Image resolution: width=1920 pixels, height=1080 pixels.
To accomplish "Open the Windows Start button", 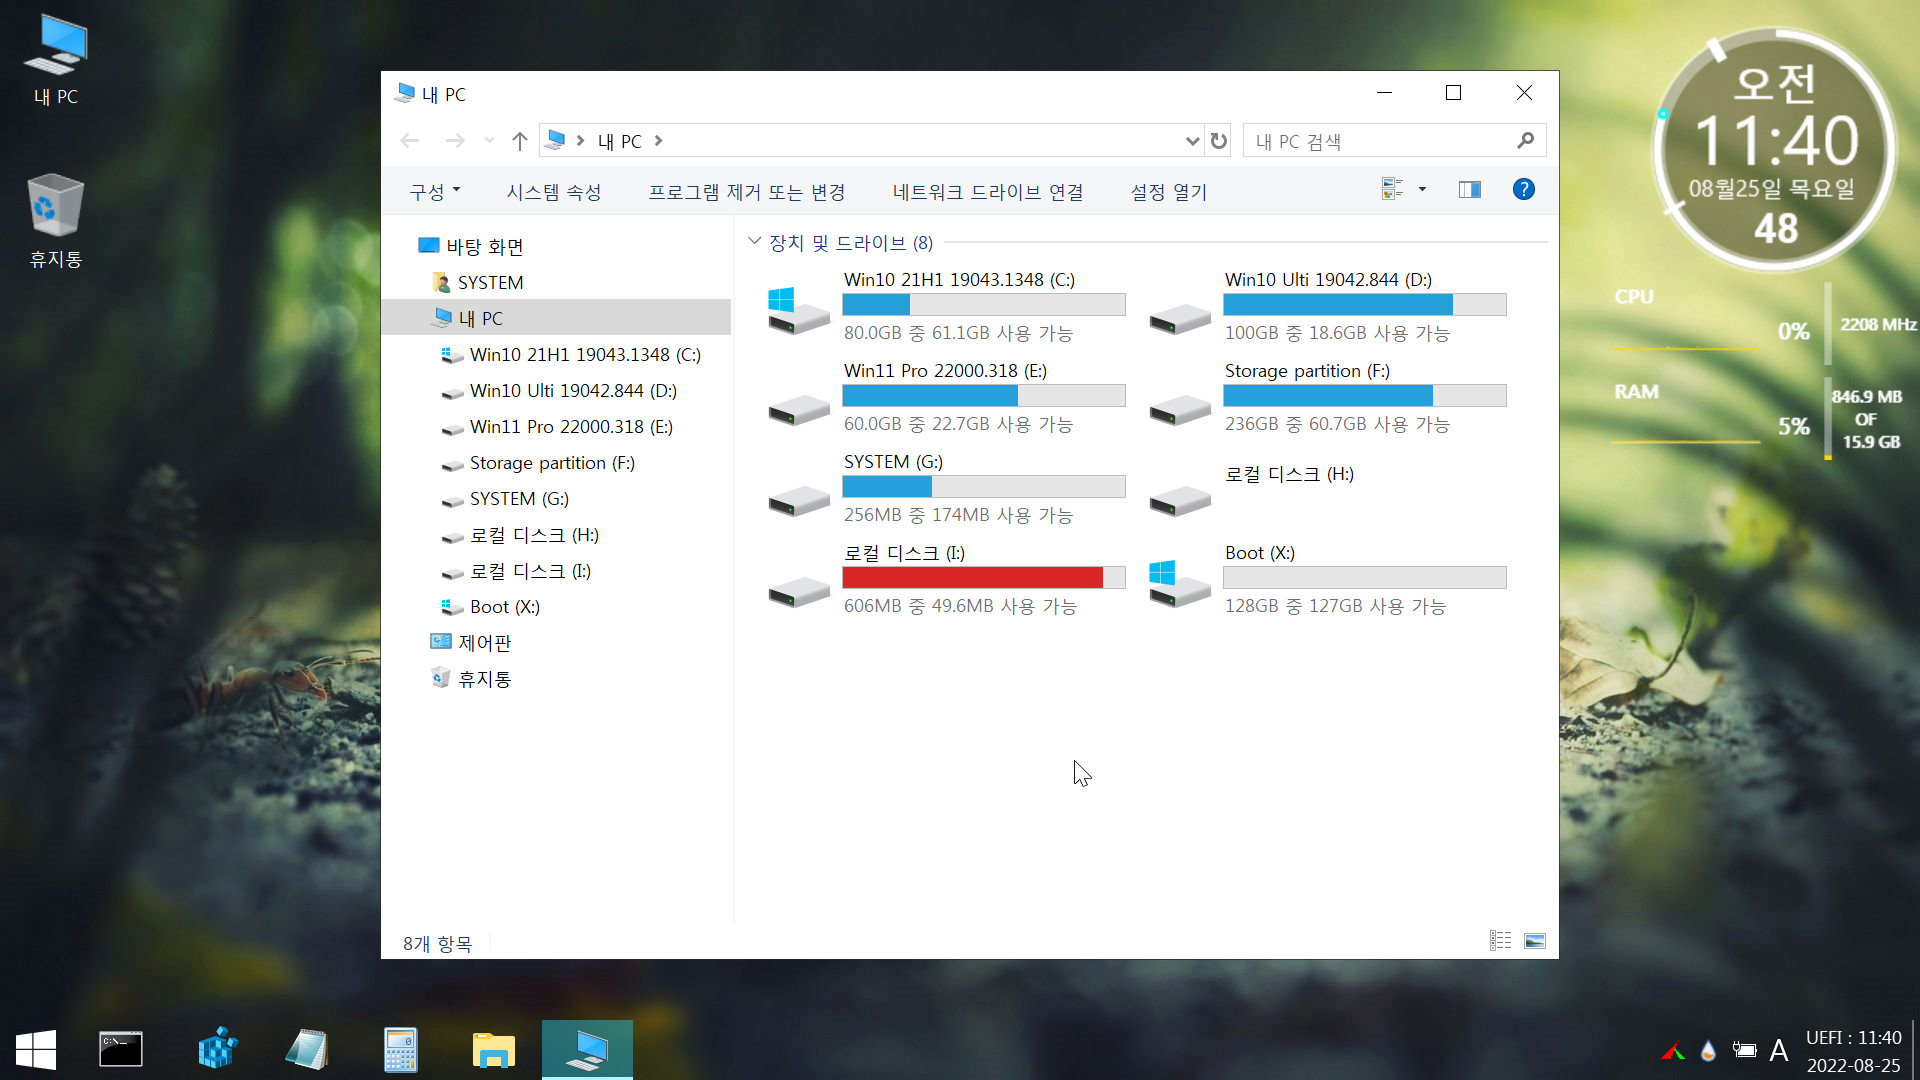I will coord(36,1050).
